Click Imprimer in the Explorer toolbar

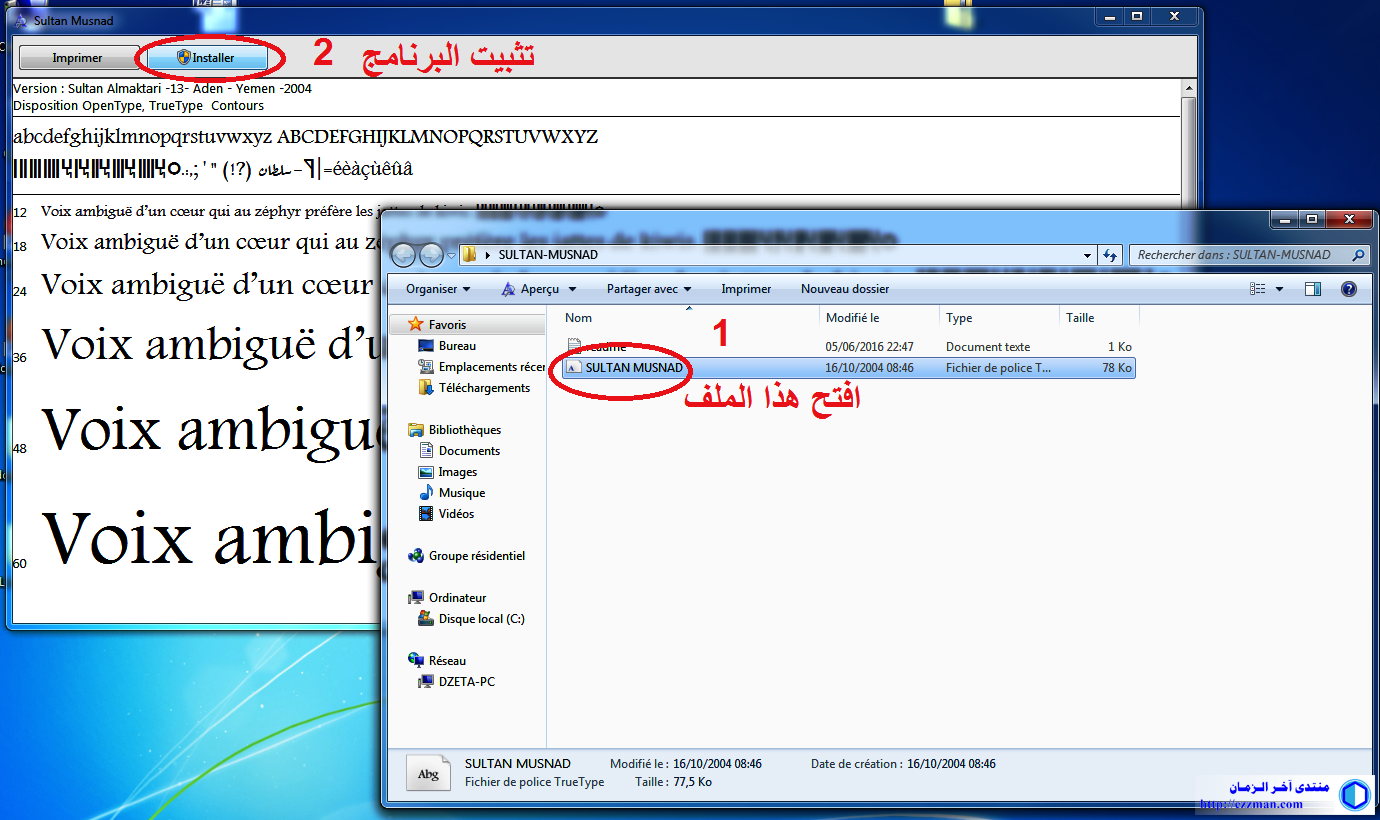(746, 289)
